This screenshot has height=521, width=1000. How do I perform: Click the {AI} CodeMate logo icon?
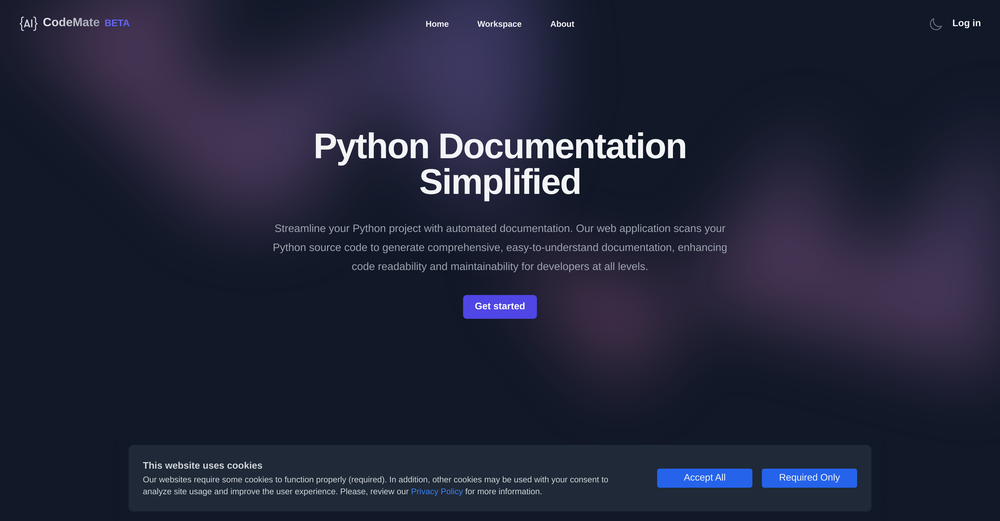(x=28, y=23)
